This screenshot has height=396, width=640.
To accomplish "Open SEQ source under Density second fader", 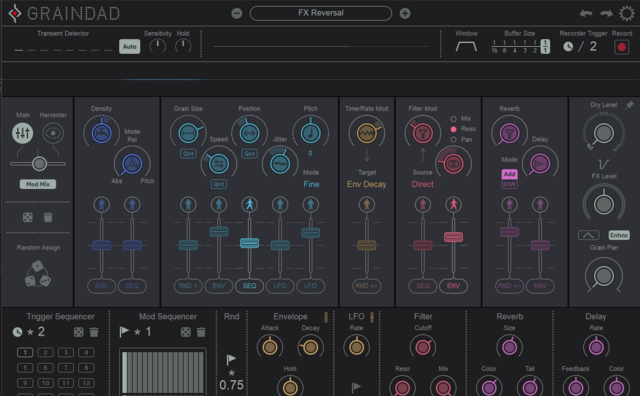I will click(x=132, y=286).
